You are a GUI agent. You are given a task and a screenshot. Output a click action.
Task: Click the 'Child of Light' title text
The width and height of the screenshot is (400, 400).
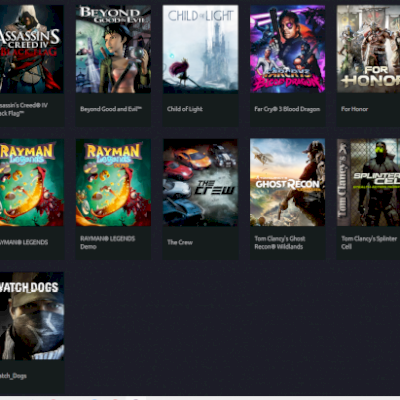coord(185,109)
